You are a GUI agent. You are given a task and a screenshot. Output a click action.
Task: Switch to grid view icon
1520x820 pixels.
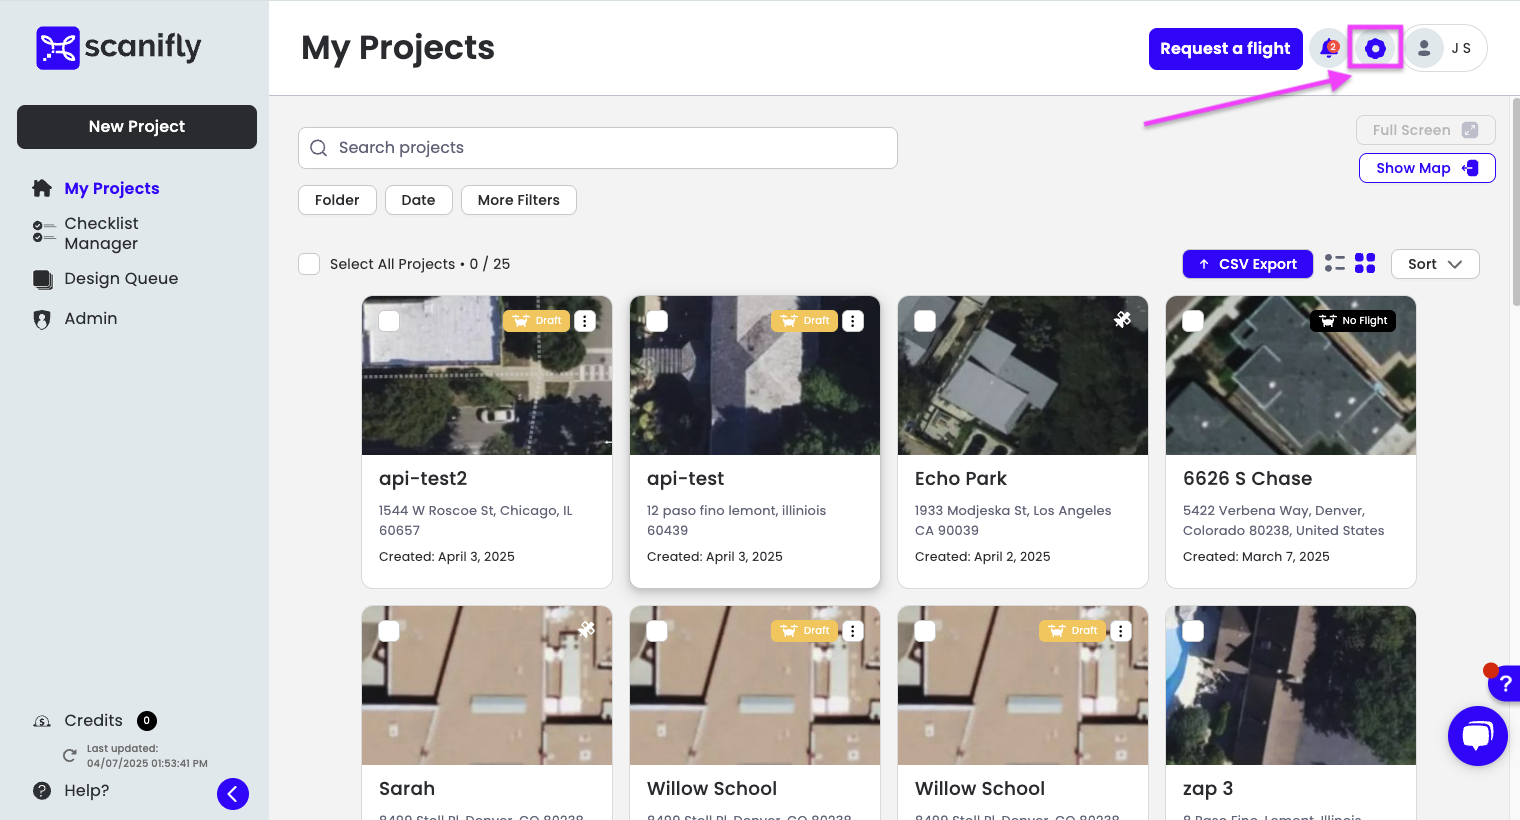tap(1365, 263)
